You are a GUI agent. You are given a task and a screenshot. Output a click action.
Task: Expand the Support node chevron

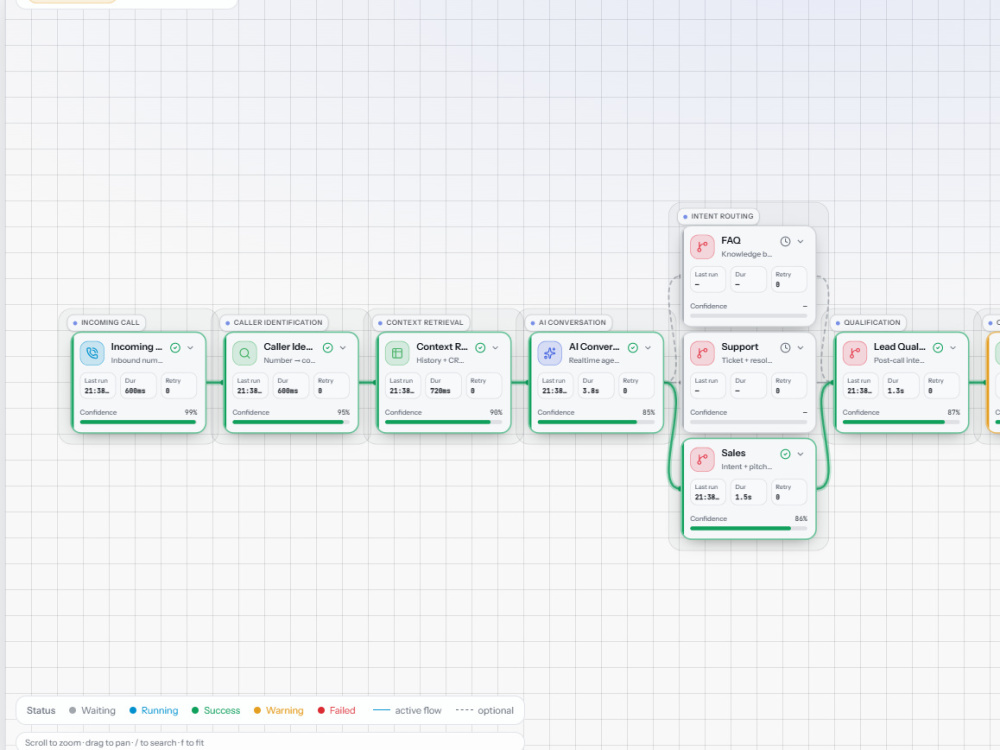pyautogui.click(x=800, y=348)
